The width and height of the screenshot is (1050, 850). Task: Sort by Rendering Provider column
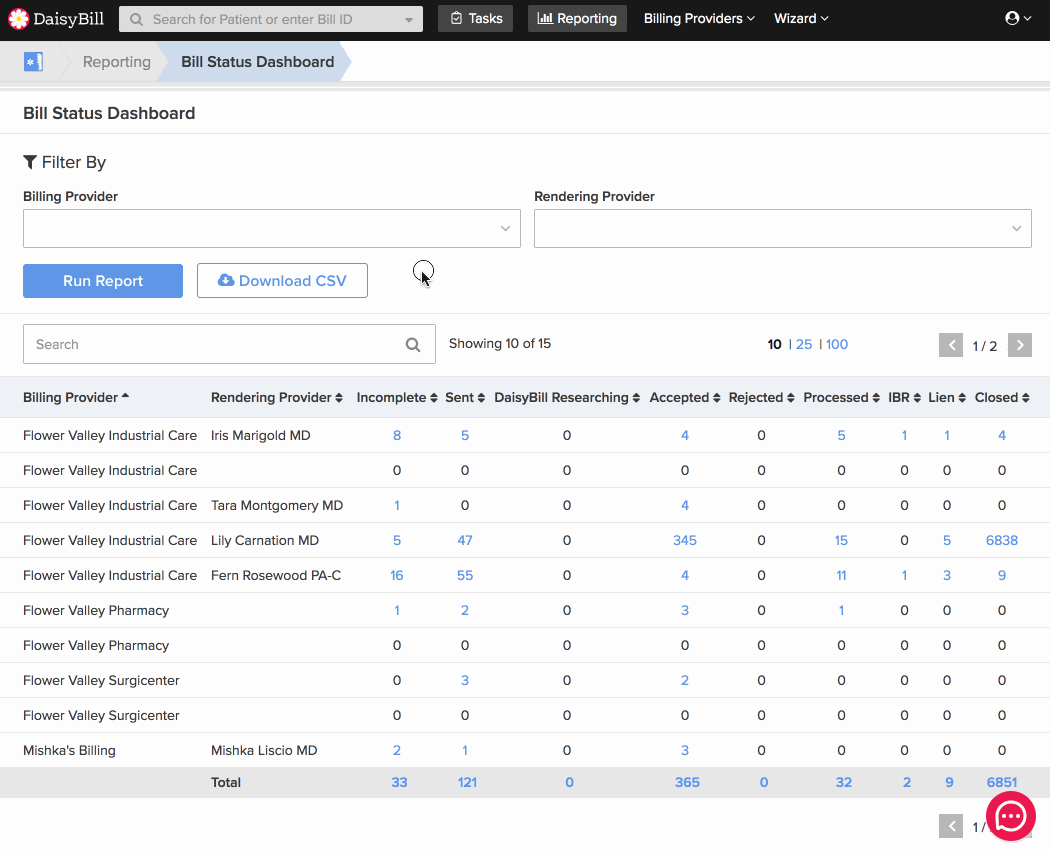pos(277,397)
